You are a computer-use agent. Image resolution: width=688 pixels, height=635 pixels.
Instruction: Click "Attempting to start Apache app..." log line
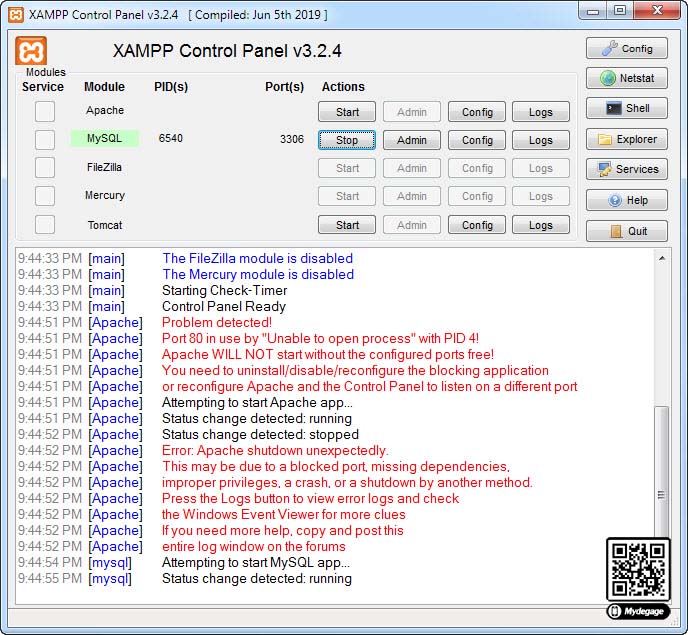(x=257, y=402)
